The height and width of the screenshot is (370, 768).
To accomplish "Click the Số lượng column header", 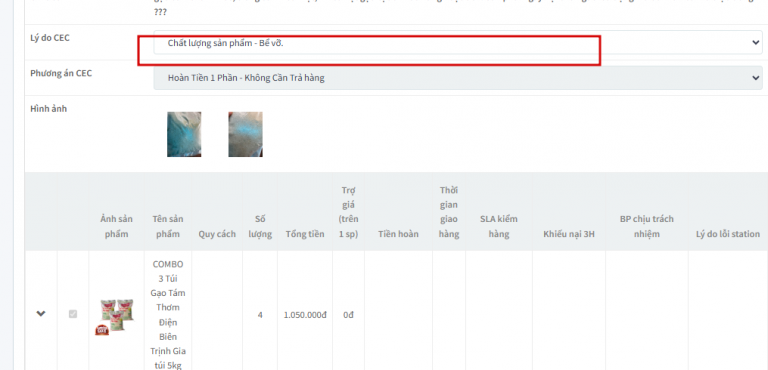I will [260, 226].
